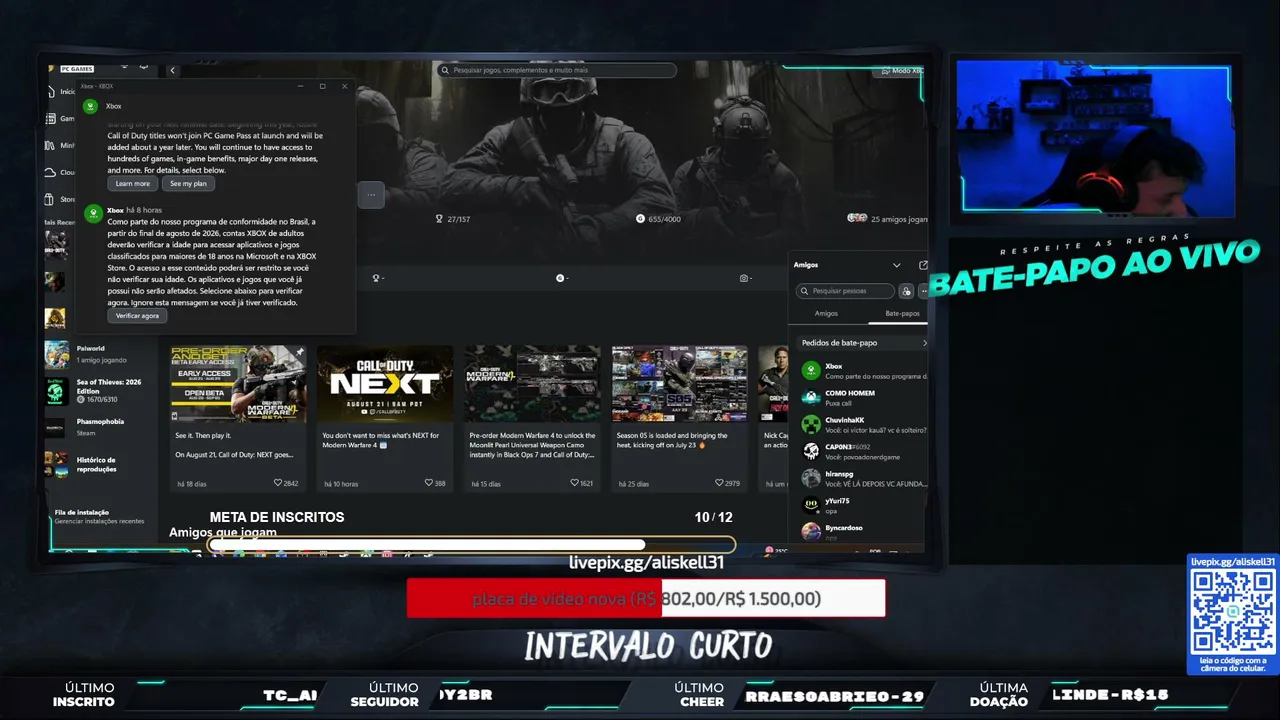Open the Cloud gaming sidebar icon
The width and height of the screenshot is (1280, 720).
[51, 173]
